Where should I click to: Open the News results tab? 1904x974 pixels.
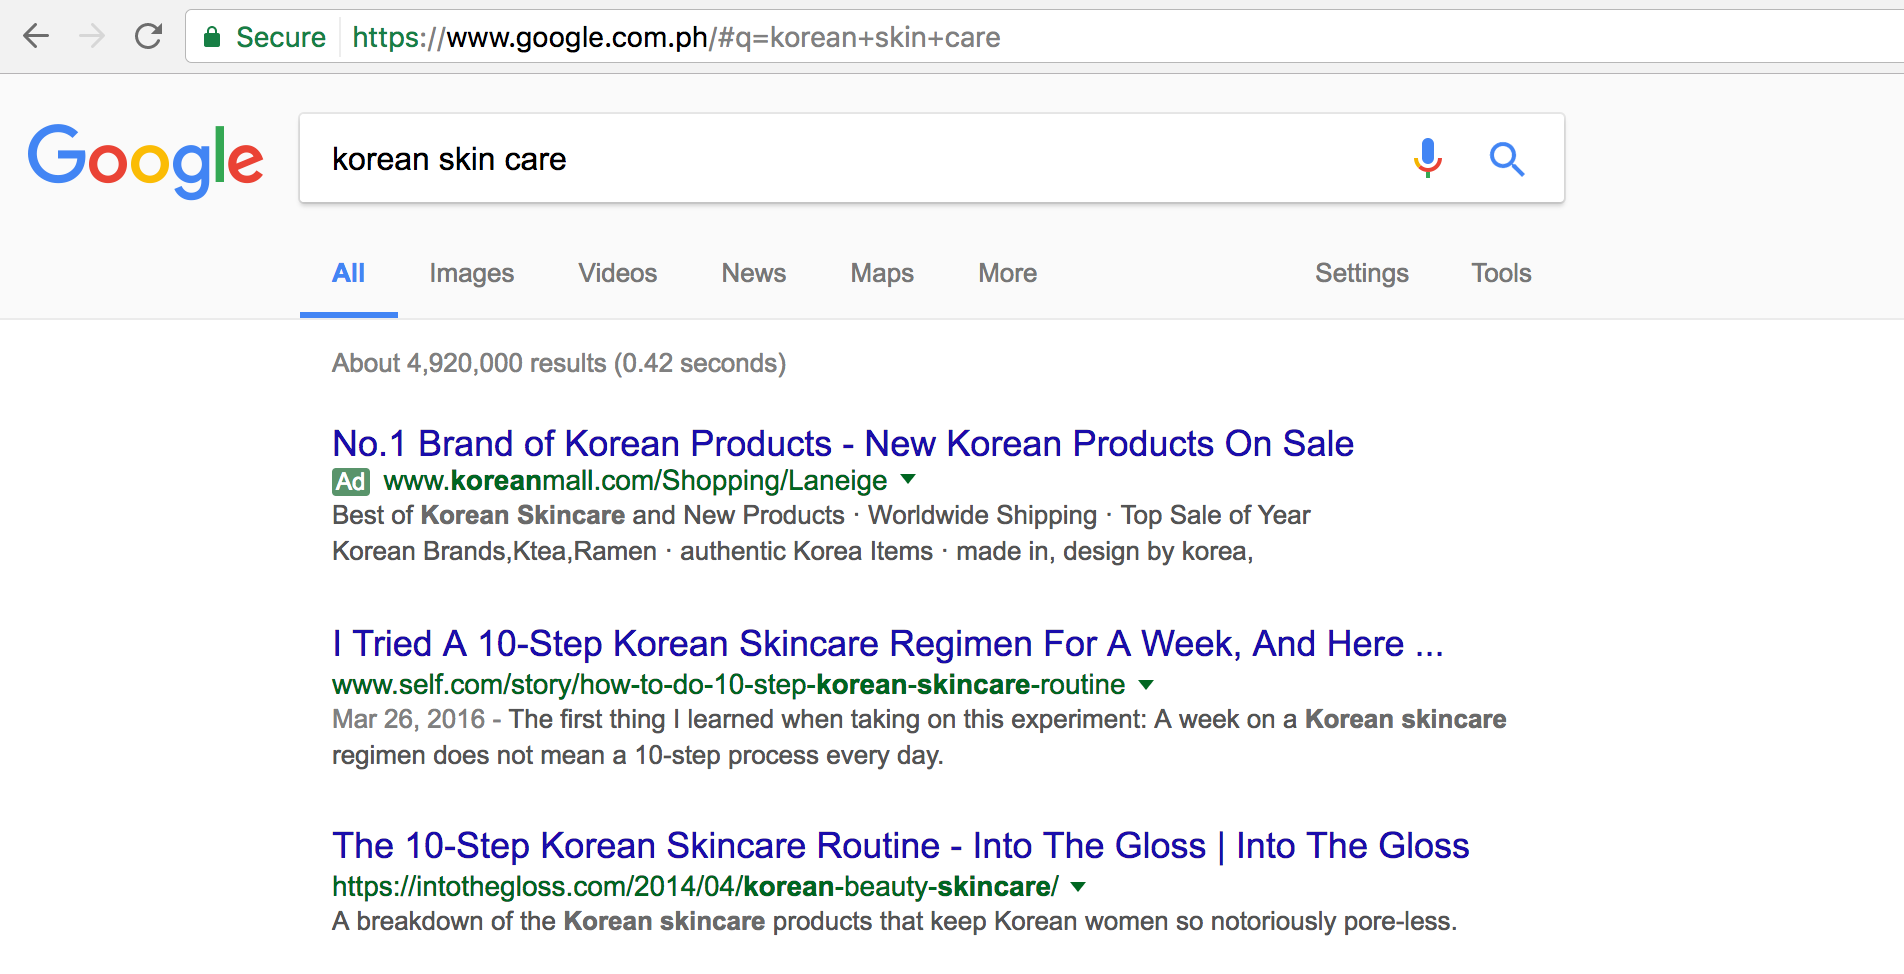pos(753,273)
